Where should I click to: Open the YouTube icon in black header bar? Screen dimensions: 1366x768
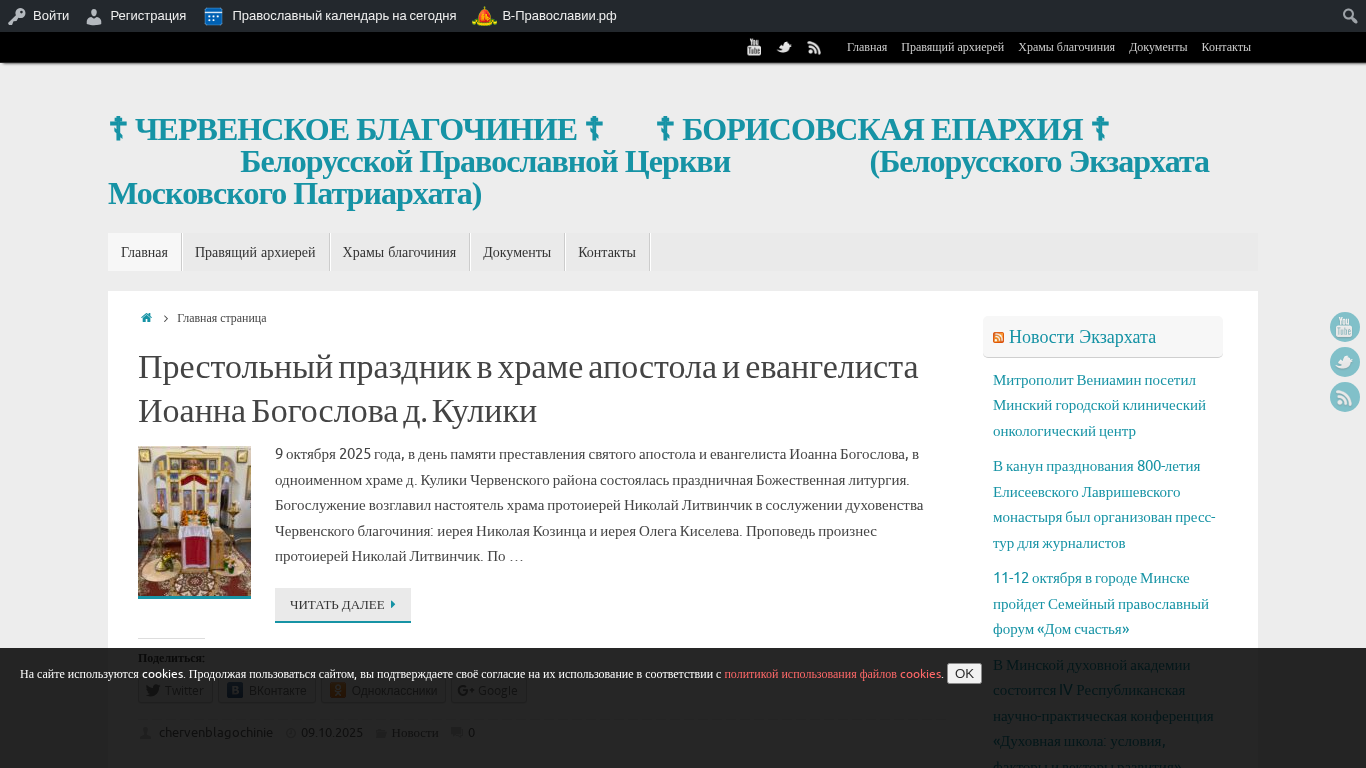pos(754,47)
